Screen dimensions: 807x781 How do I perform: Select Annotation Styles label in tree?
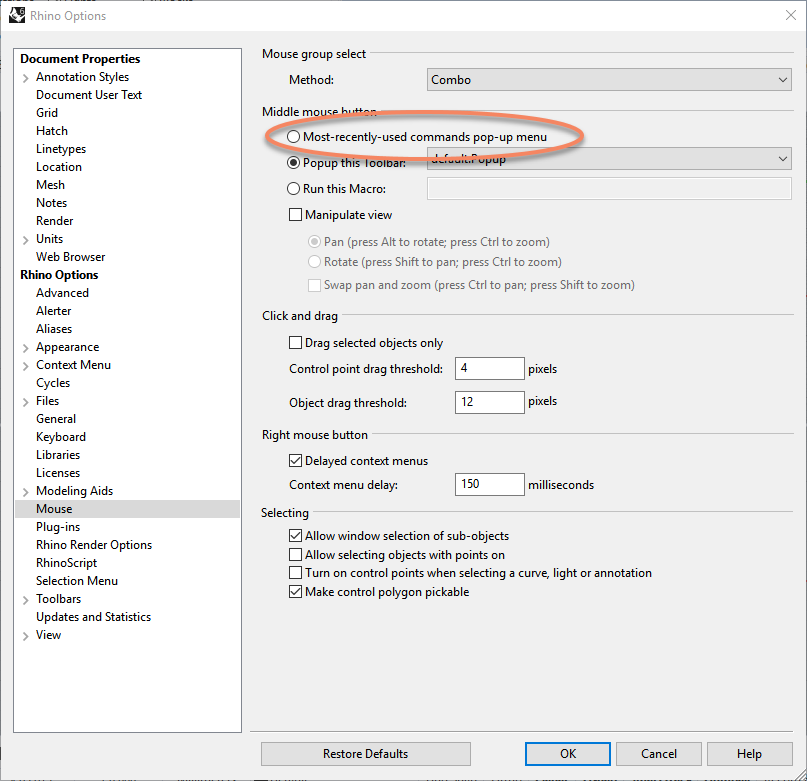pyautogui.click(x=82, y=77)
